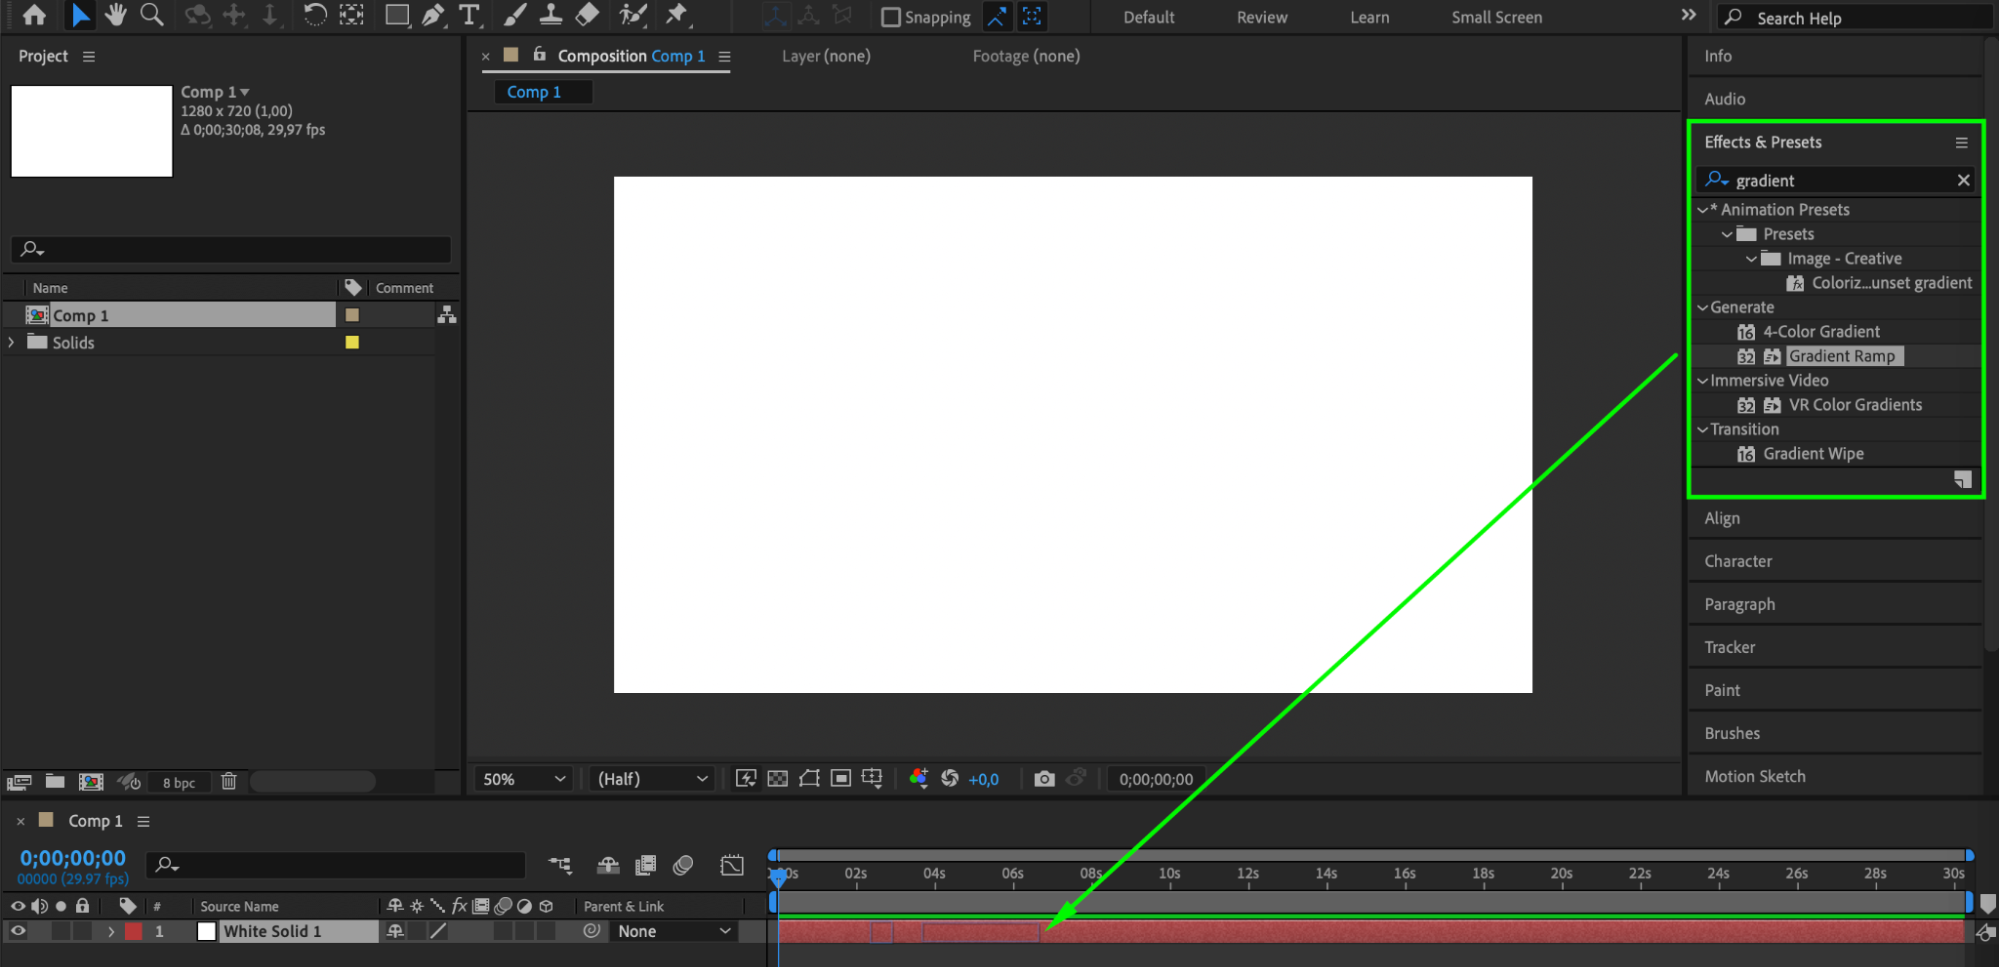Delete selected project item with trash icon

[x=229, y=782]
